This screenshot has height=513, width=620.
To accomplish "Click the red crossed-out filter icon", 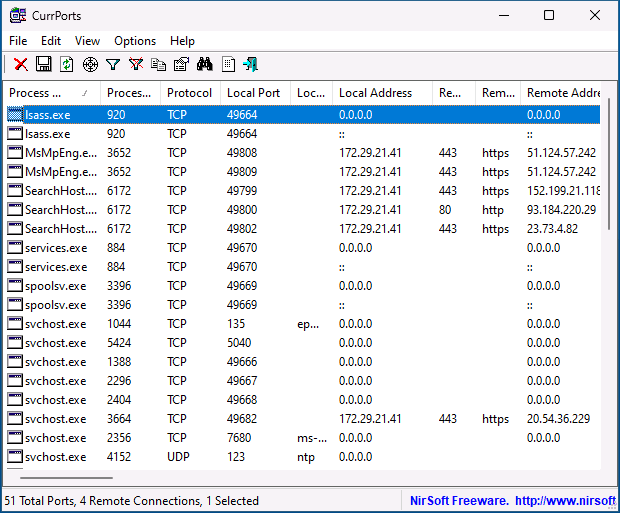I will [136, 65].
